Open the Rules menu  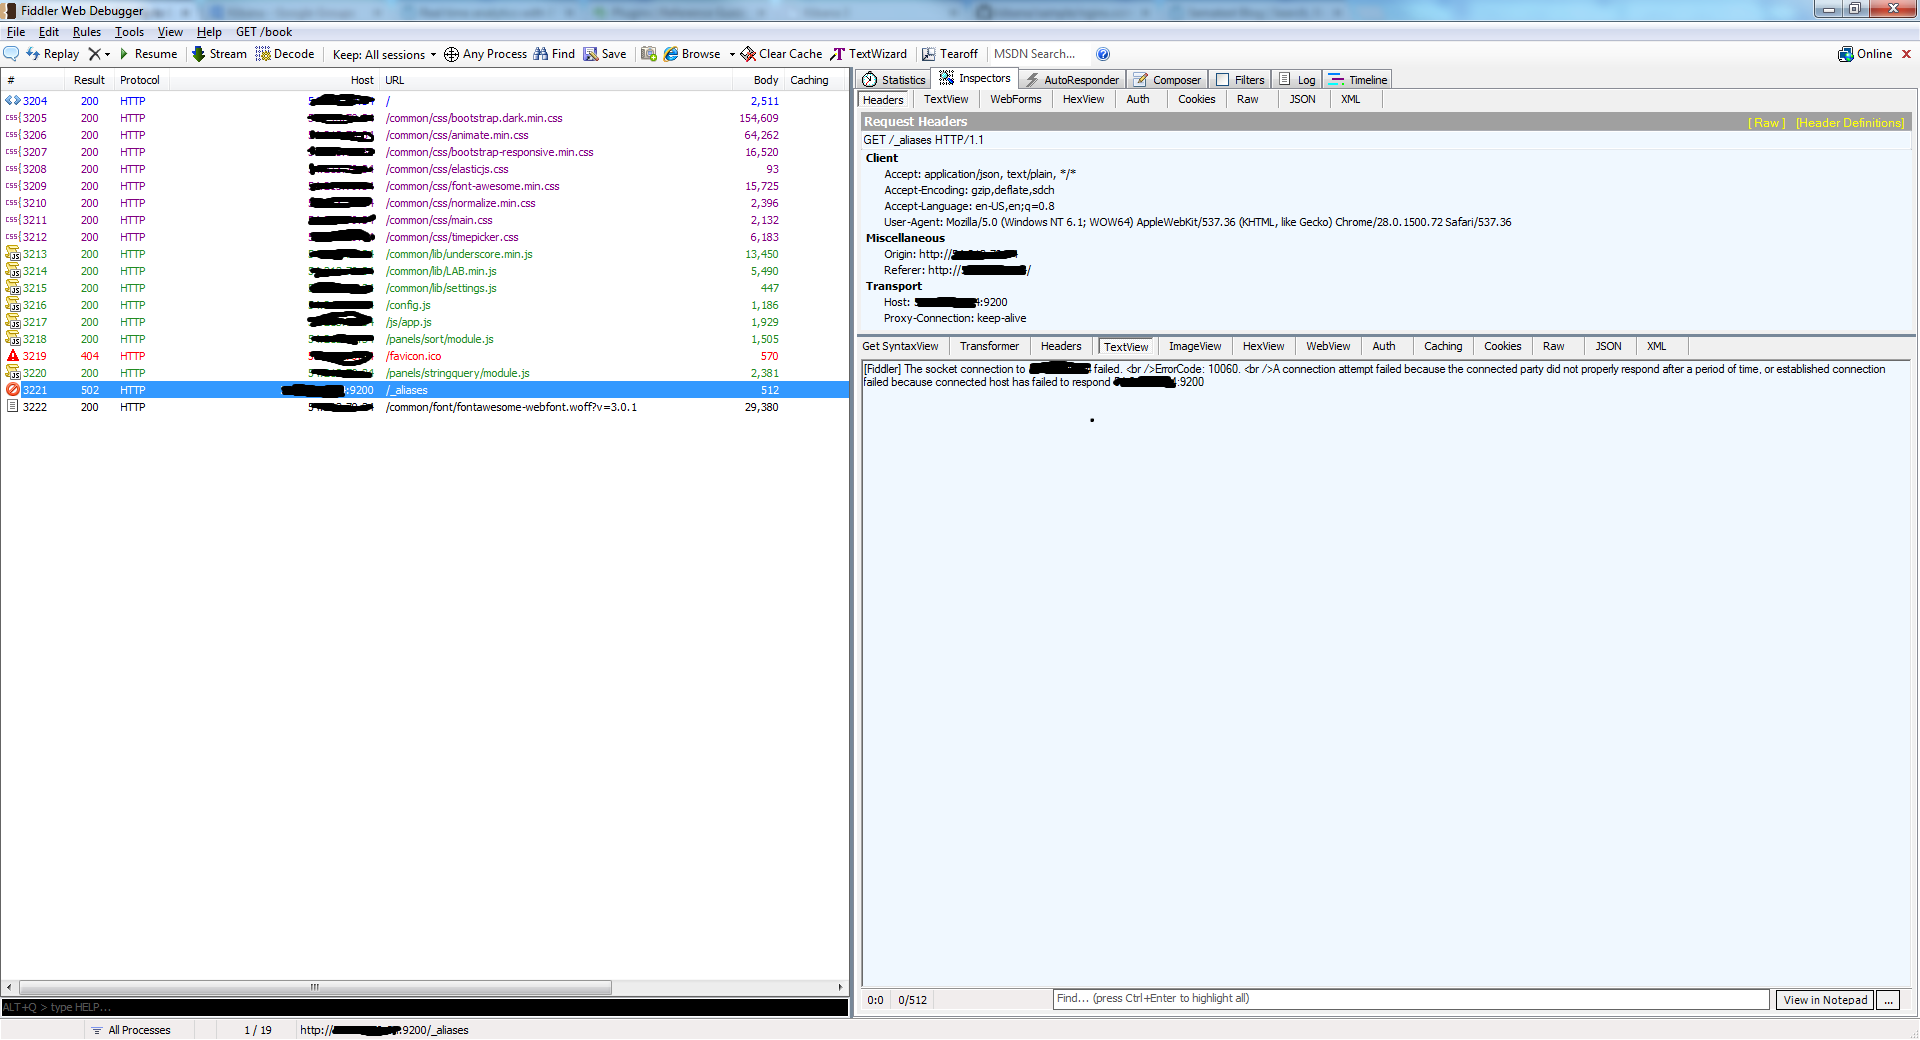coord(87,32)
